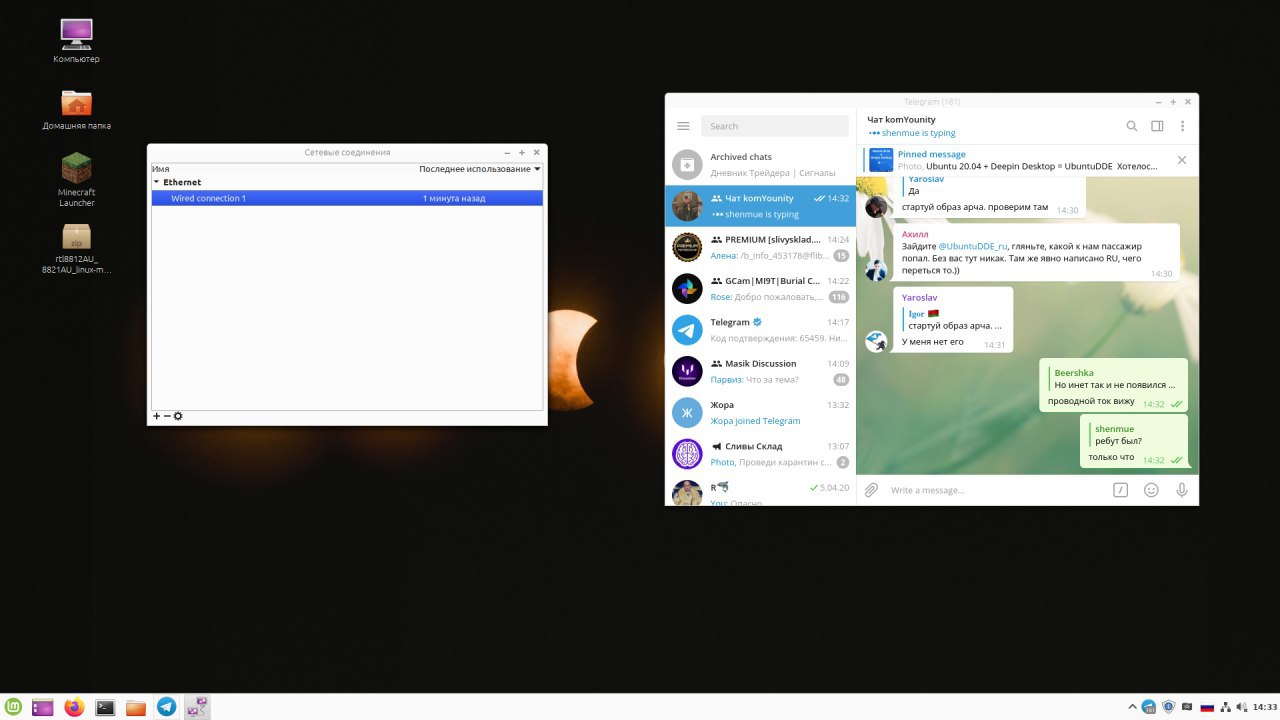Add a new network connection with plus
The image size is (1280, 720).
(x=156, y=416)
